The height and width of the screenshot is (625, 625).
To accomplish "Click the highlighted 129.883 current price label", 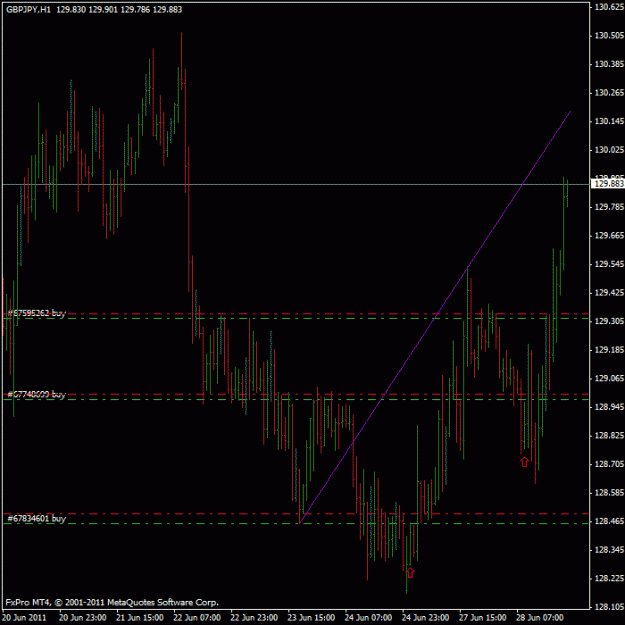I will (x=608, y=184).
